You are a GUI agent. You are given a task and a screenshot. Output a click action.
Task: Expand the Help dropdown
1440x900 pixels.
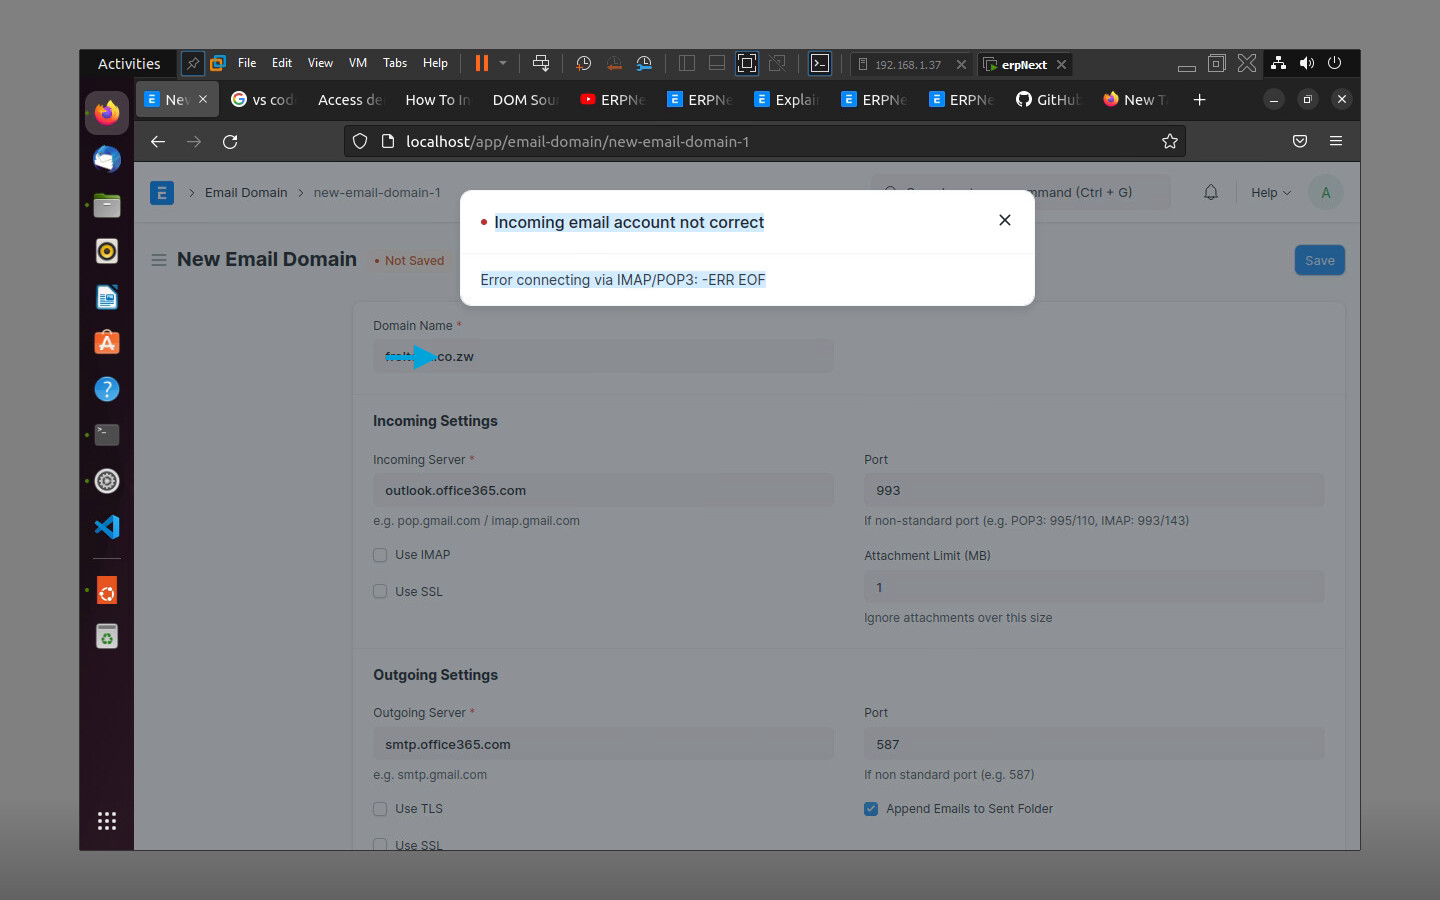[x=1271, y=192]
